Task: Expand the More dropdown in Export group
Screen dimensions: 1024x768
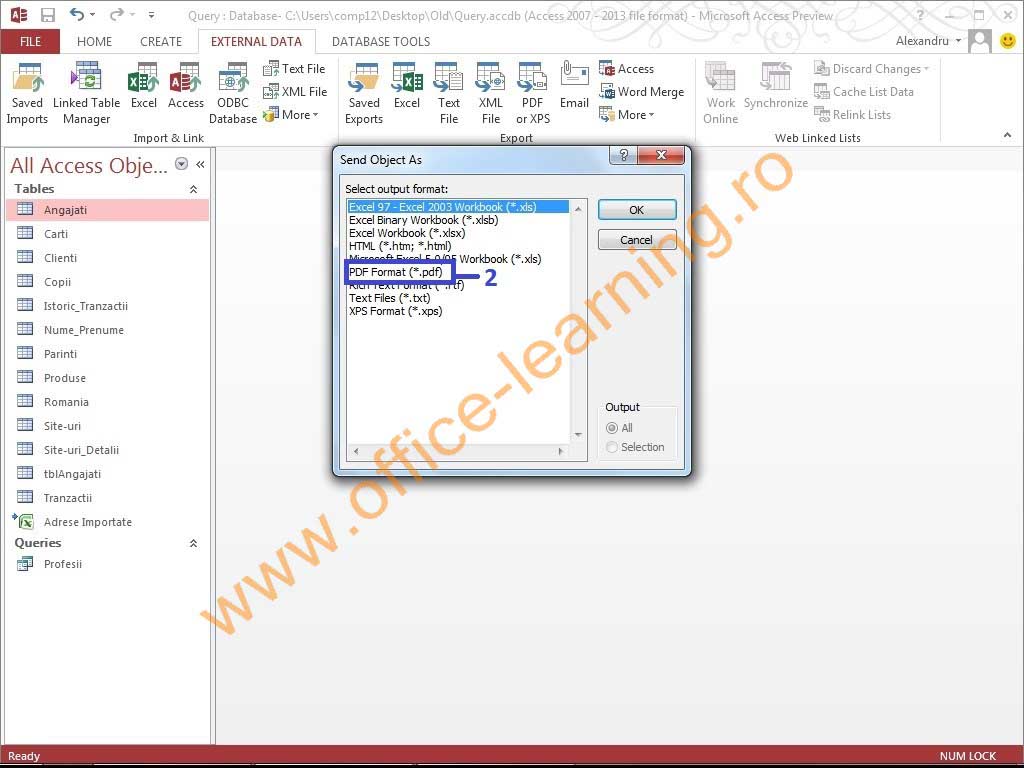Action: pyautogui.click(x=627, y=115)
